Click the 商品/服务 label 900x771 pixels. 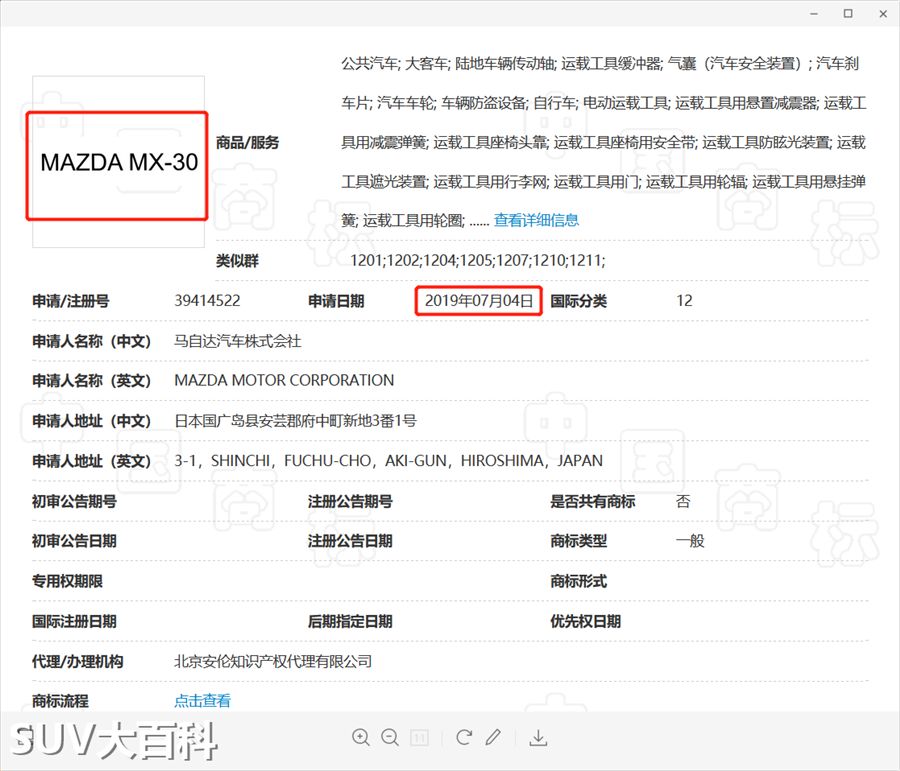247,142
